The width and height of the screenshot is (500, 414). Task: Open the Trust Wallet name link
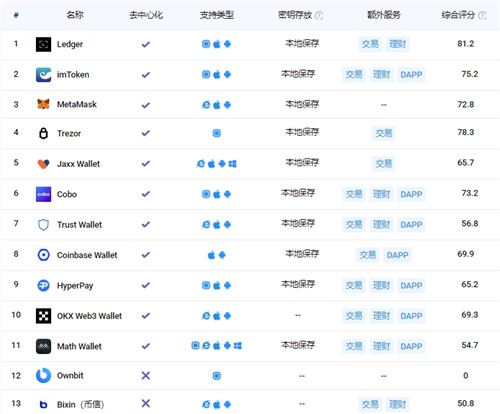pyautogui.click(x=79, y=225)
